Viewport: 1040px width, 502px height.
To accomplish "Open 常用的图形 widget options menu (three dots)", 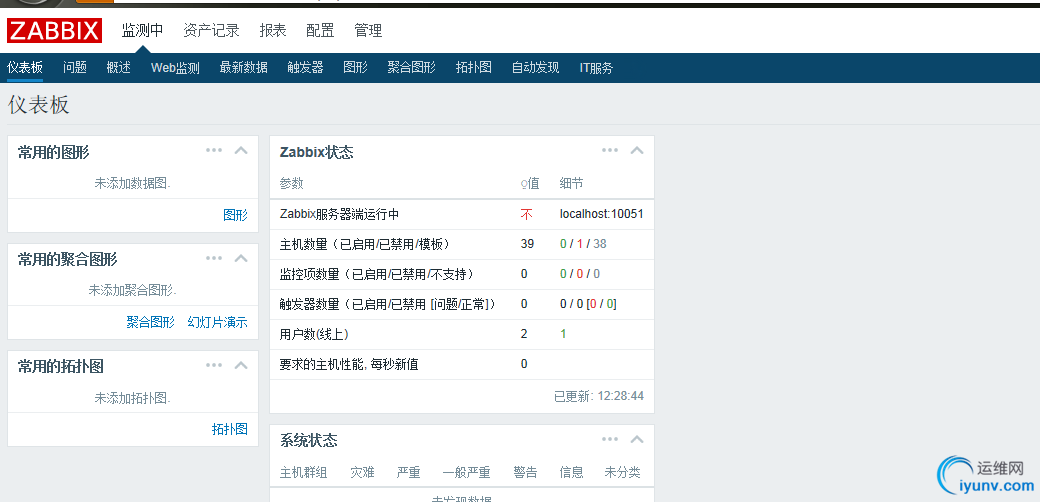I will click(x=214, y=151).
